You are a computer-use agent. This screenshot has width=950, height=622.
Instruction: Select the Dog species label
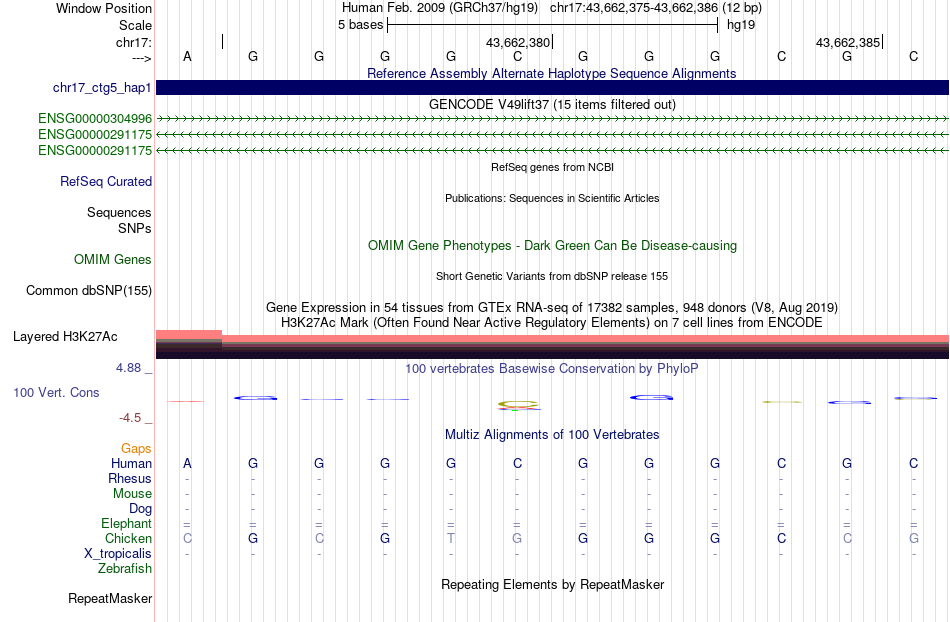click(x=140, y=509)
